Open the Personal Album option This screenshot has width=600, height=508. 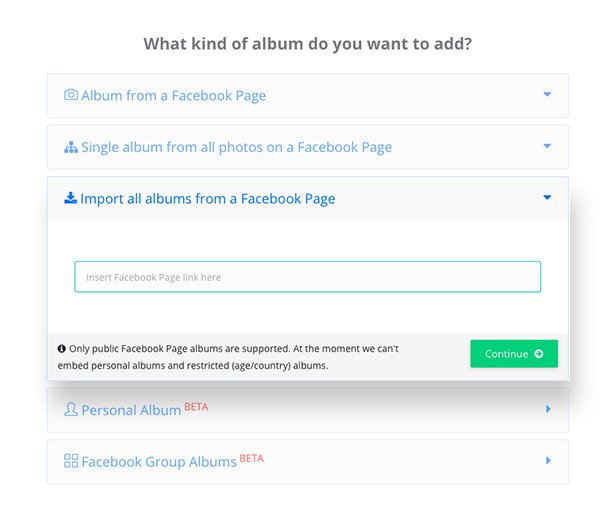tap(308, 410)
